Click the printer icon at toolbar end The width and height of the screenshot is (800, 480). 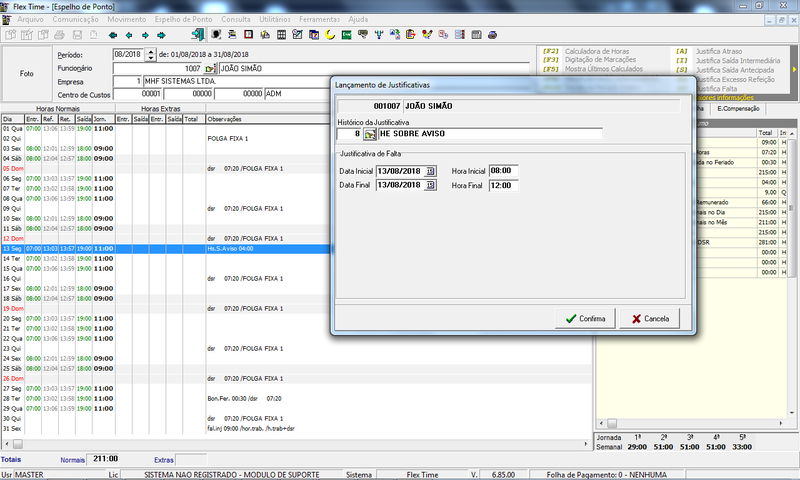492,35
